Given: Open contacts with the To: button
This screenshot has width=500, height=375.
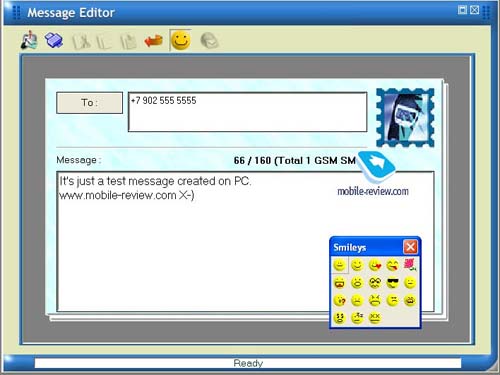Looking at the screenshot, I should tap(89, 103).
